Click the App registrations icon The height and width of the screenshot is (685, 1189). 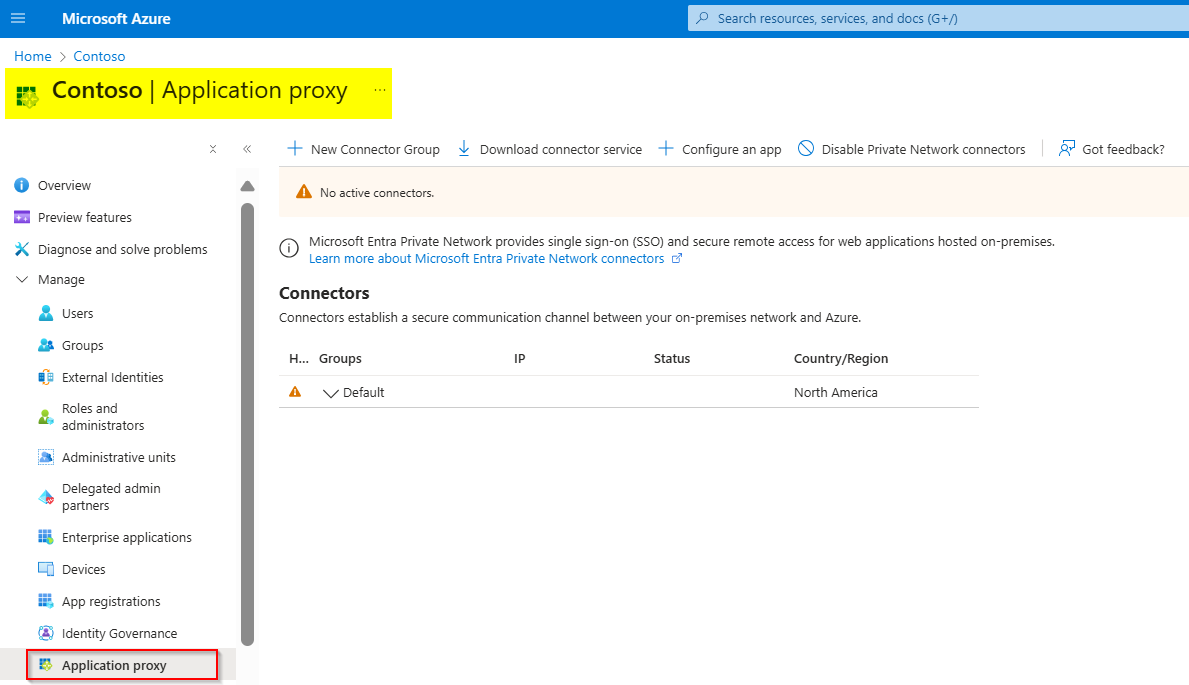46,601
